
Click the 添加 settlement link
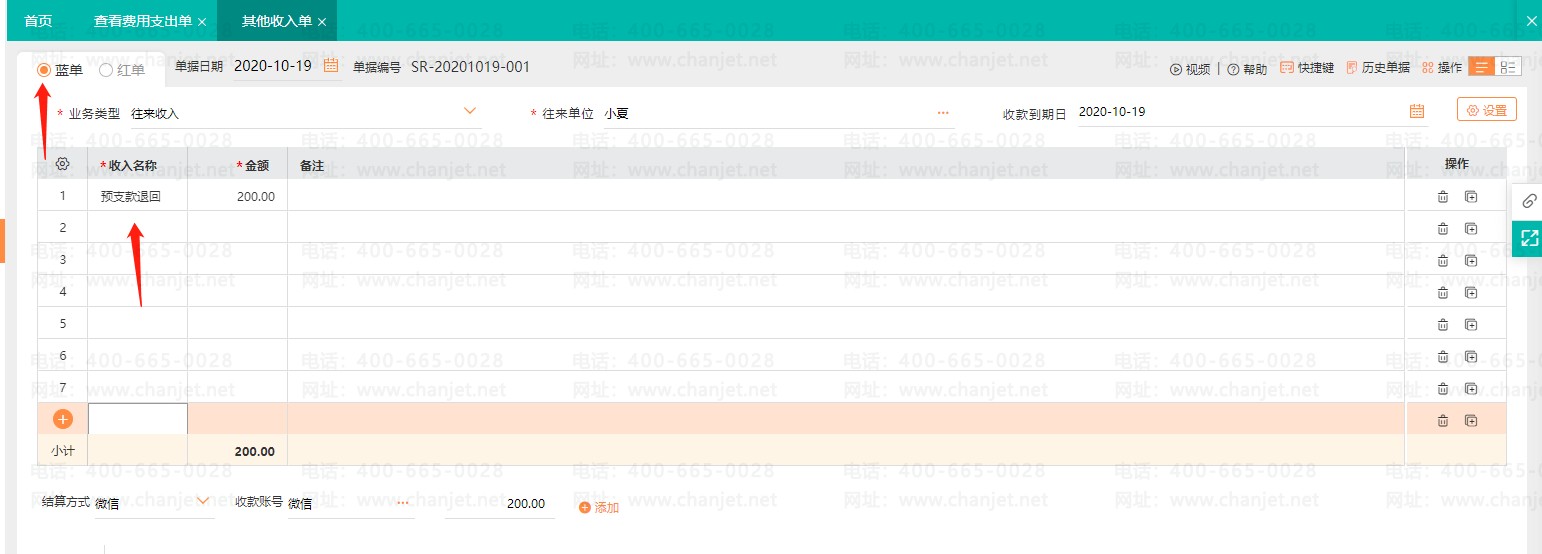pos(599,507)
